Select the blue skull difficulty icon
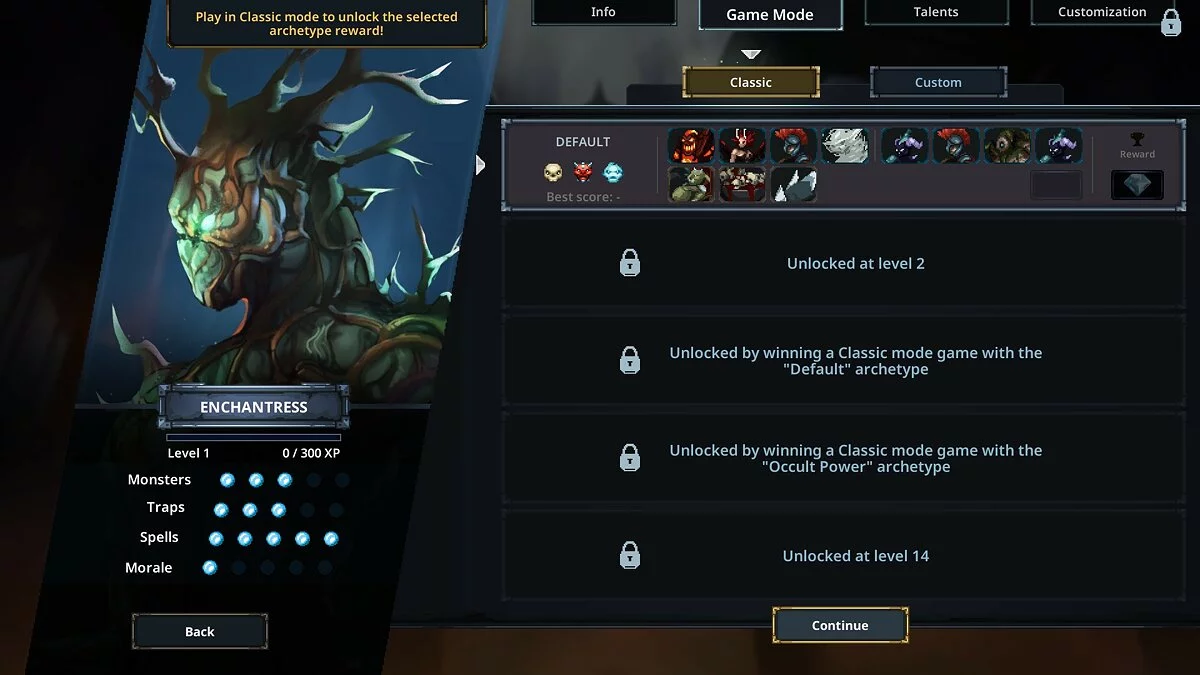Screen dimensions: 1200x675 (613, 173)
